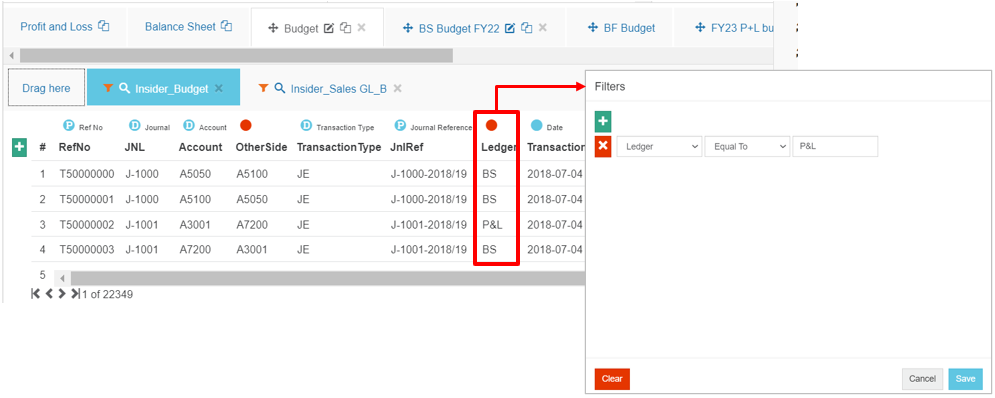Close the Insider_Sales GL_B dataset tab
995x398 pixels.
pyautogui.click(x=397, y=88)
